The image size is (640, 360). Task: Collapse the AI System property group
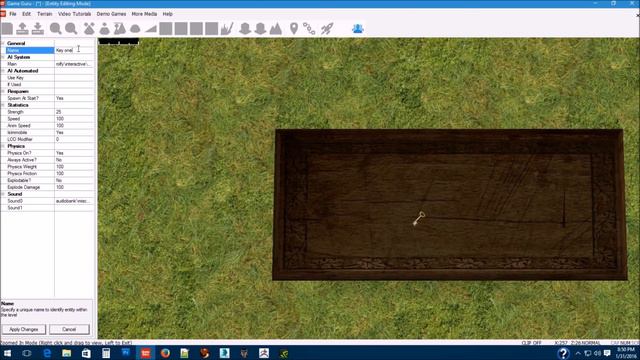click(x=3, y=57)
